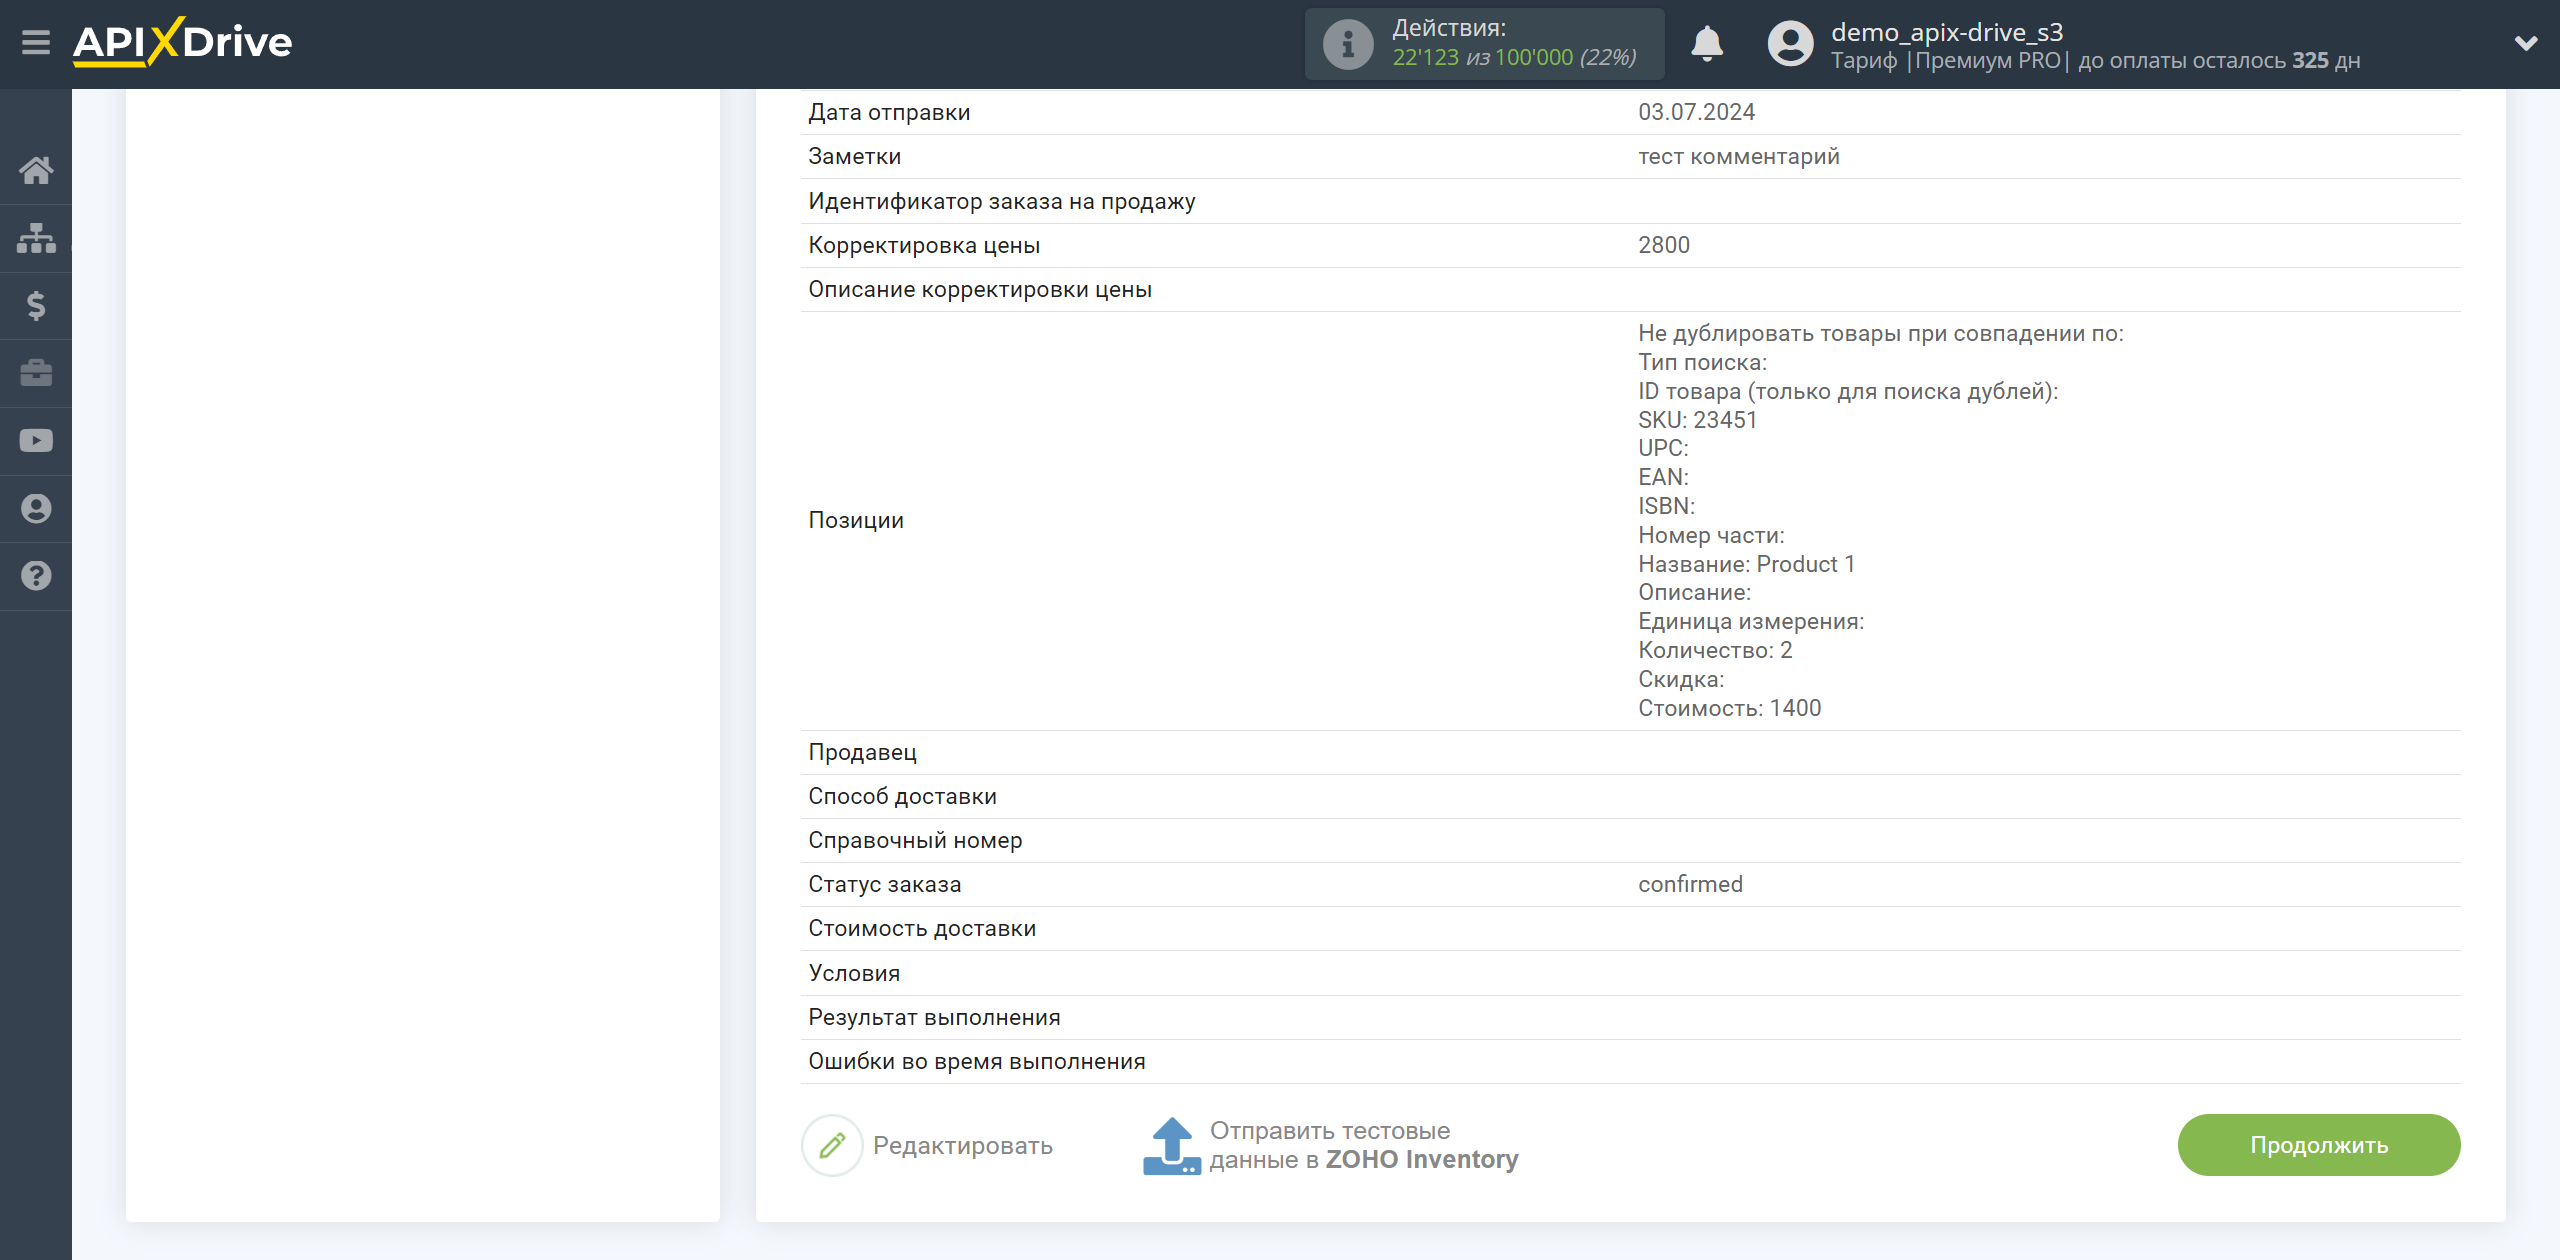Click 'Количество: 2' line
This screenshot has height=1260, width=2560.
pos(1715,650)
